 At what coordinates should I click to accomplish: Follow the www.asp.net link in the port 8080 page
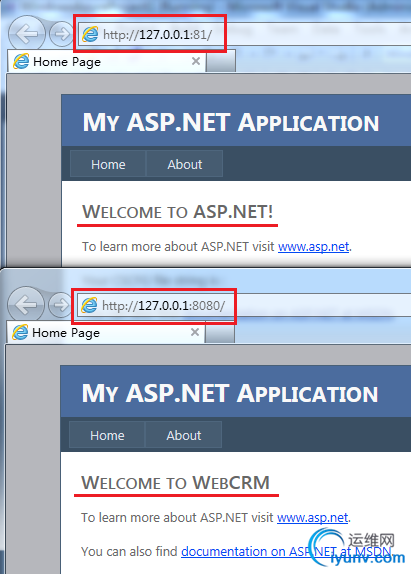[x=312, y=518]
